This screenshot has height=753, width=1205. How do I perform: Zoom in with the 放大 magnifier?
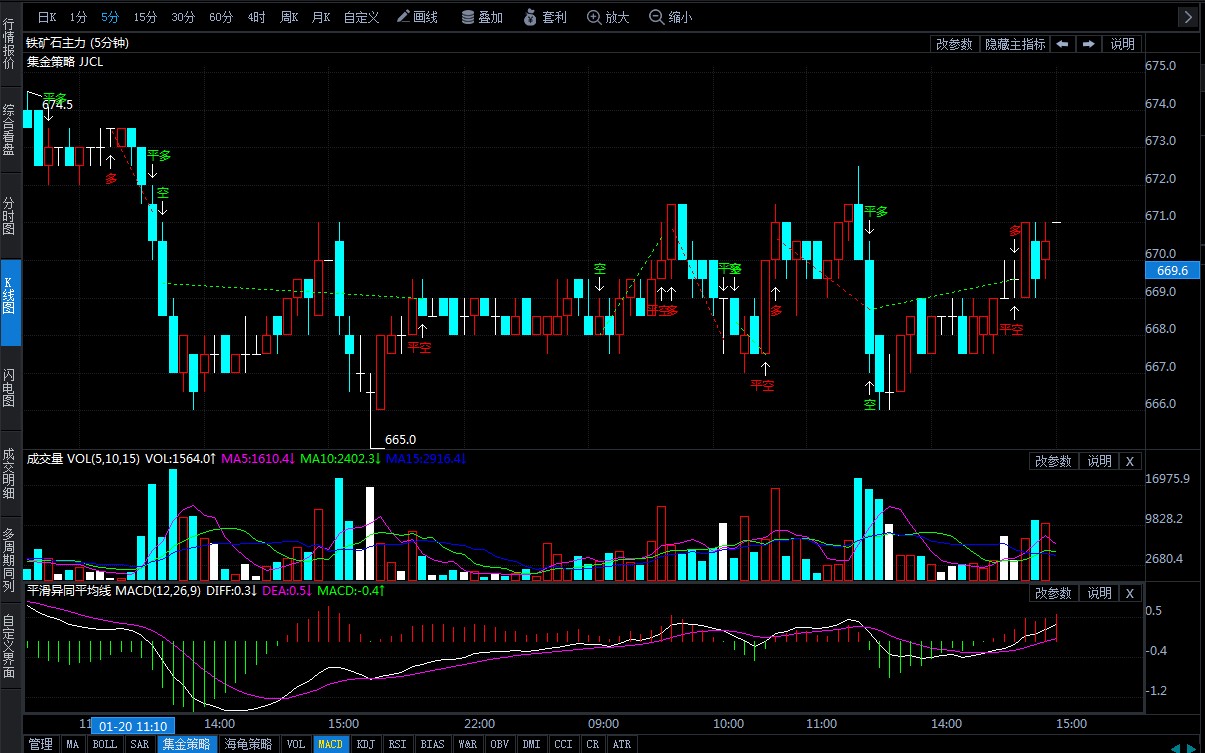pos(608,17)
